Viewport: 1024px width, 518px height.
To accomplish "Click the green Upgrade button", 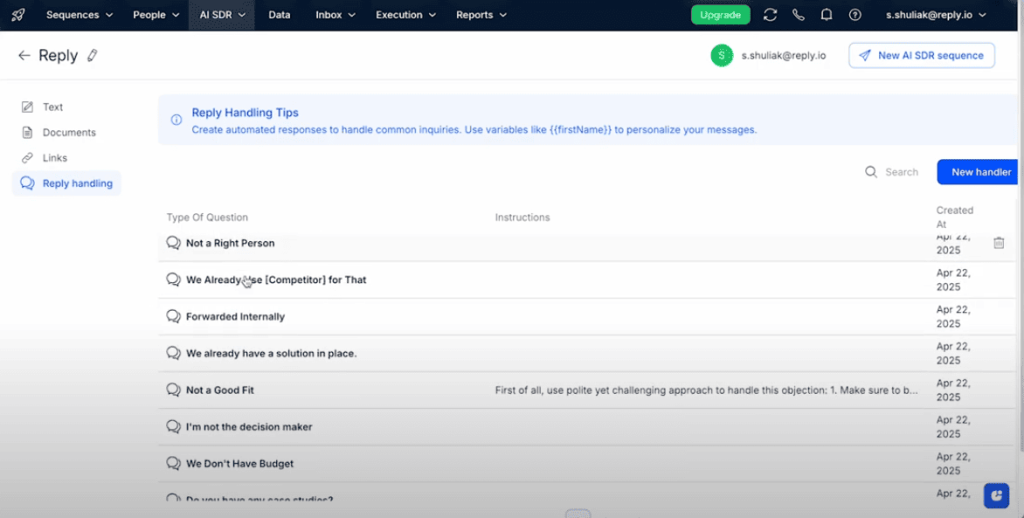I will pyautogui.click(x=720, y=15).
